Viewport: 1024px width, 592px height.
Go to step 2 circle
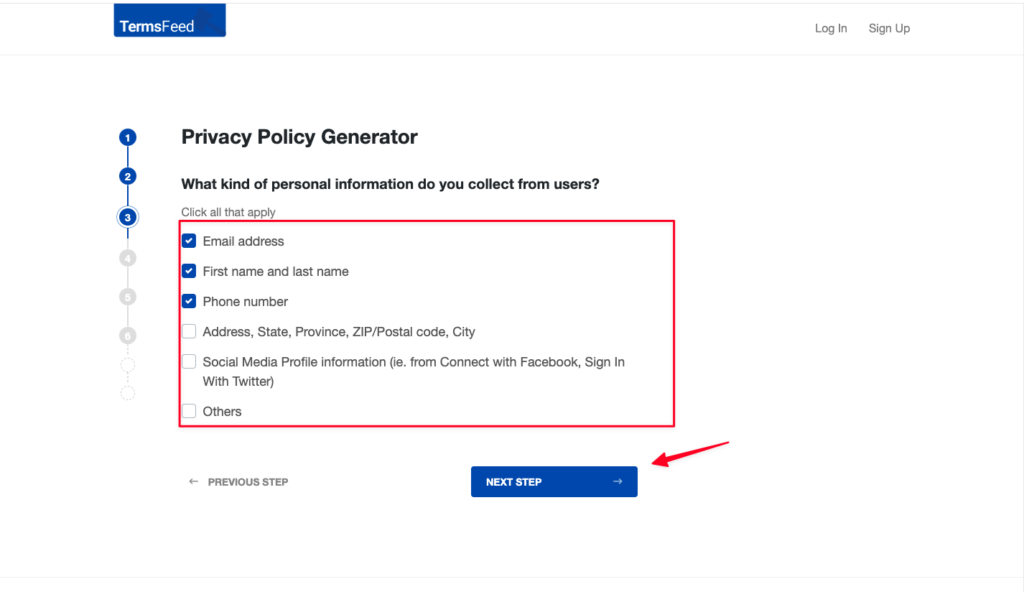tap(128, 177)
